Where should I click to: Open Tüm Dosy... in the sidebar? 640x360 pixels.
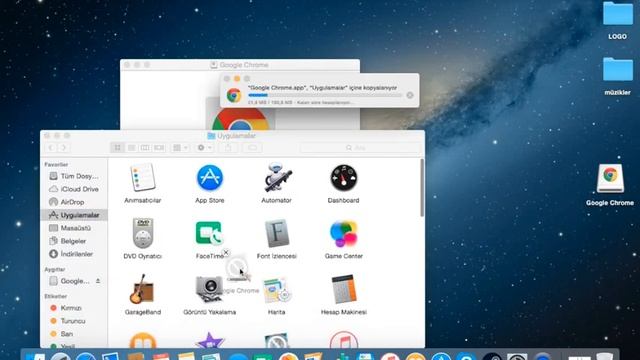pyautogui.click(x=74, y=176)
